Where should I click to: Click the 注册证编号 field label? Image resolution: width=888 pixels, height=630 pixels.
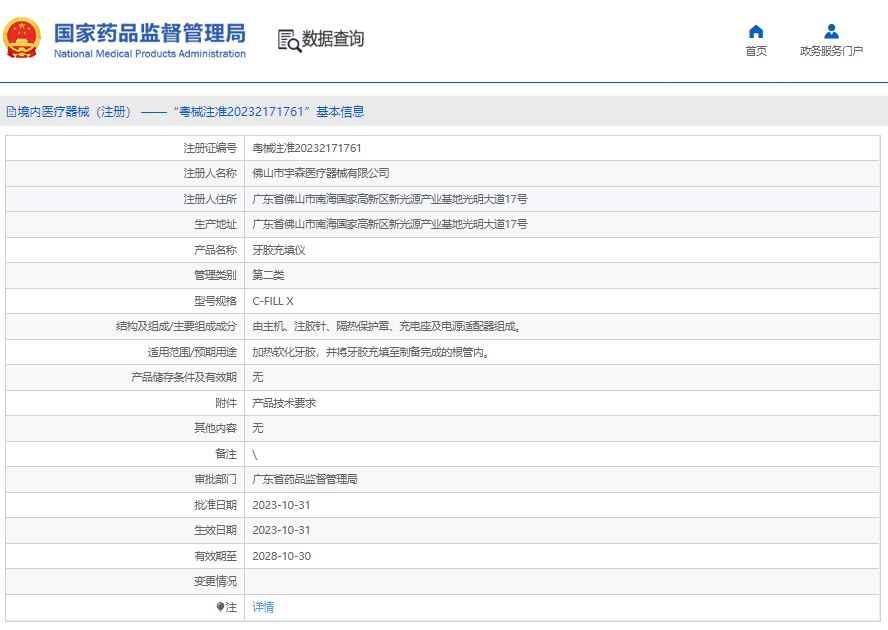[x=210, y=148]
